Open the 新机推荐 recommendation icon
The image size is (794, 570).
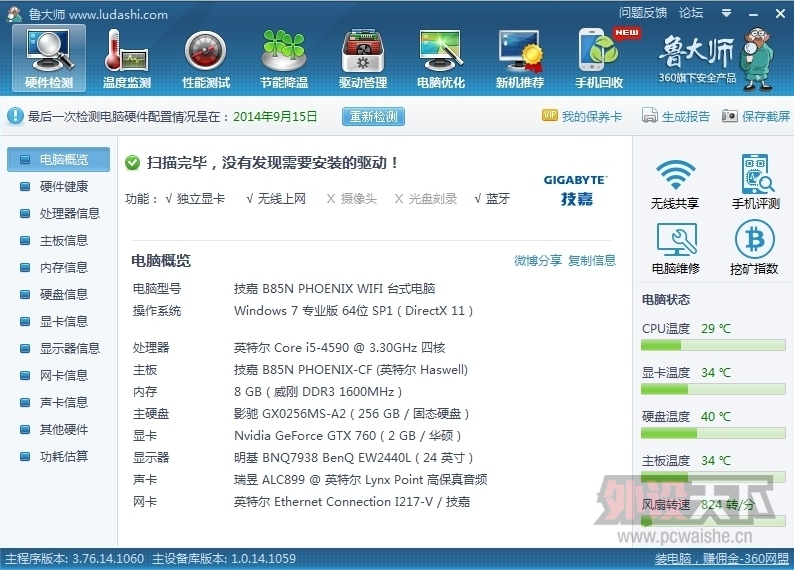click(x=520, y=58)
